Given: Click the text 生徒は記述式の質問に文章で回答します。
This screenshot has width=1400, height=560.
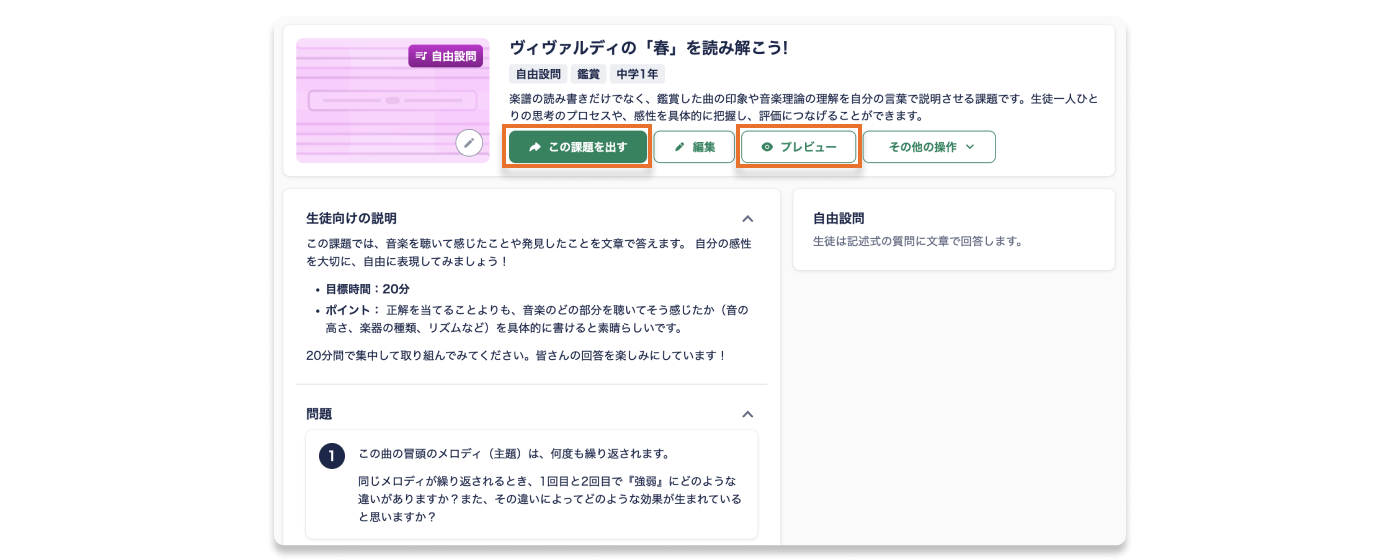Looking at the screenshot, I should (917, 241).
